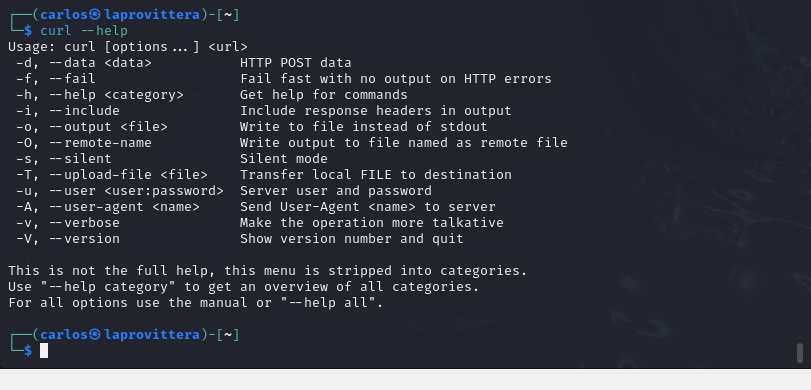Click the '--output <file>' option text
811x390 pixels.
pos(108,127)
